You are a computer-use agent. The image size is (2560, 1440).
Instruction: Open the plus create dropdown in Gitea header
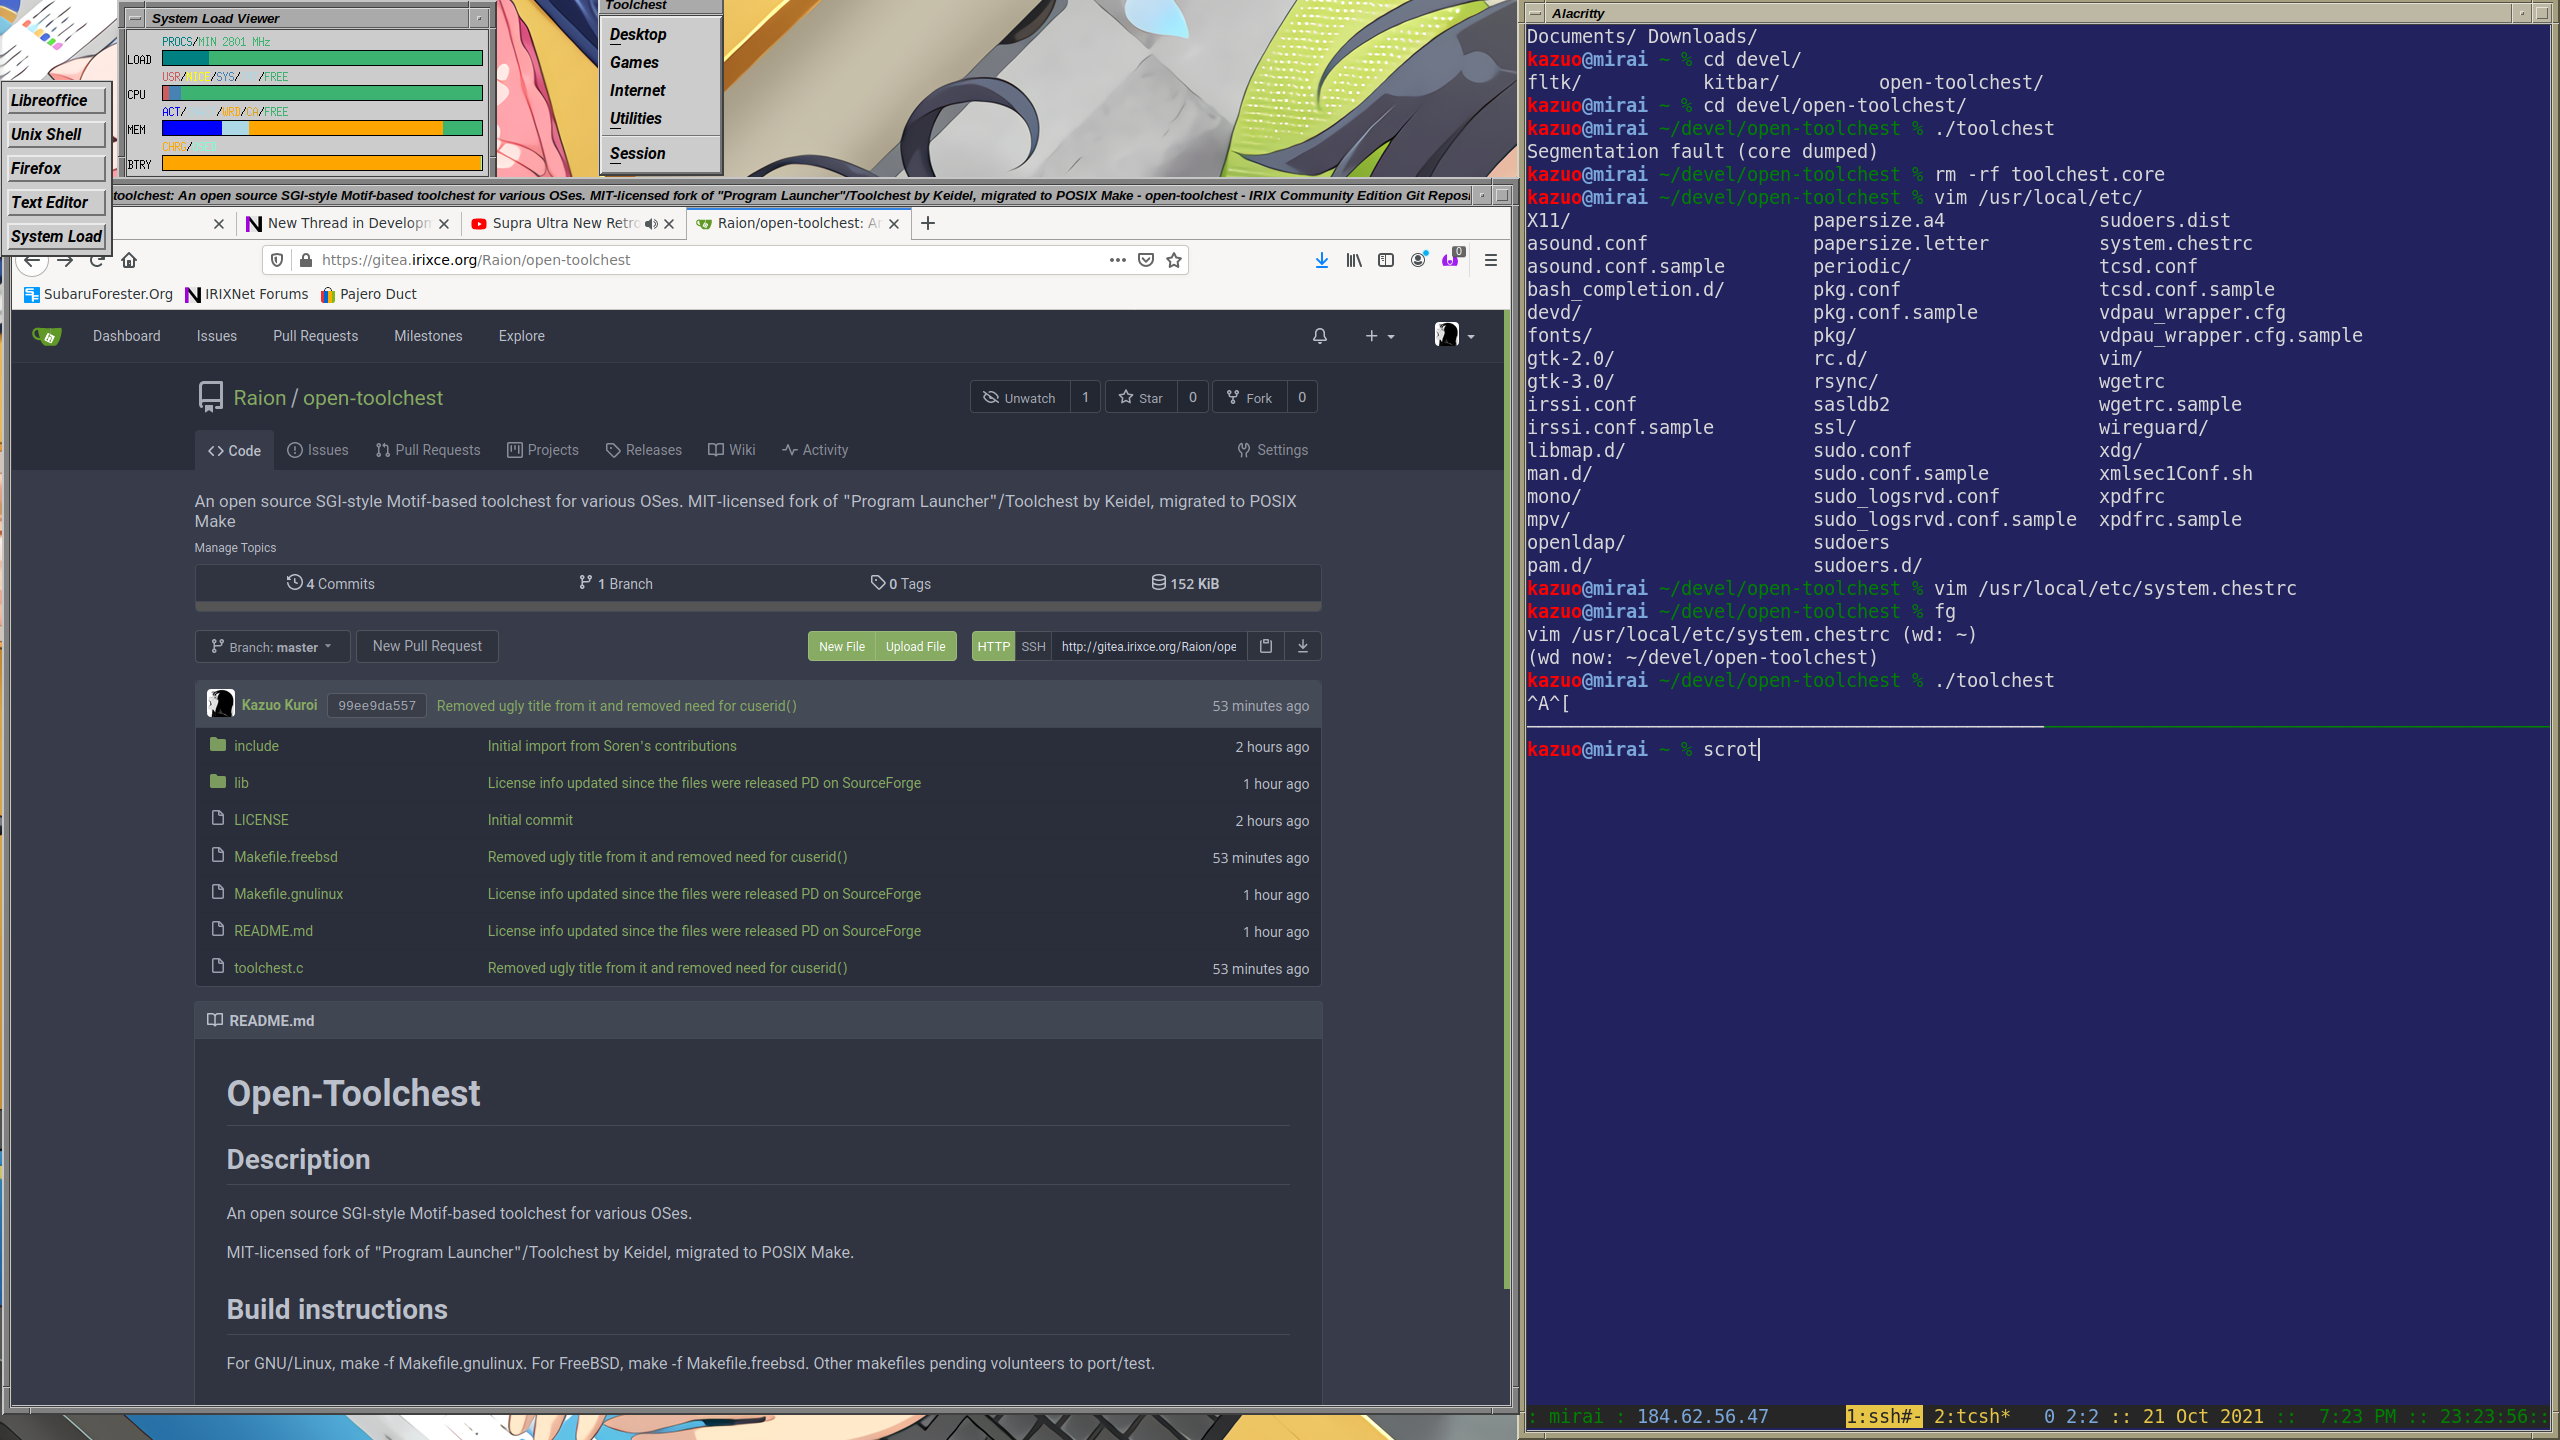click(x=1380, y=336)
